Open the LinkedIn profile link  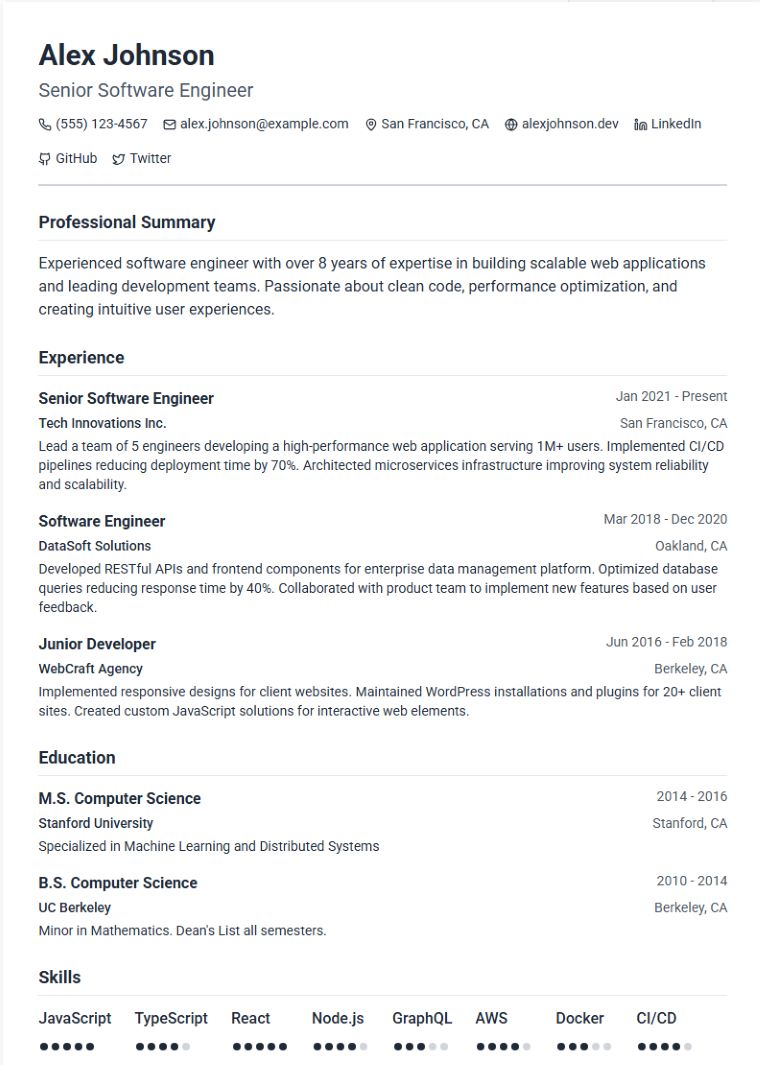pyautogui.click(x=676, y=124)
